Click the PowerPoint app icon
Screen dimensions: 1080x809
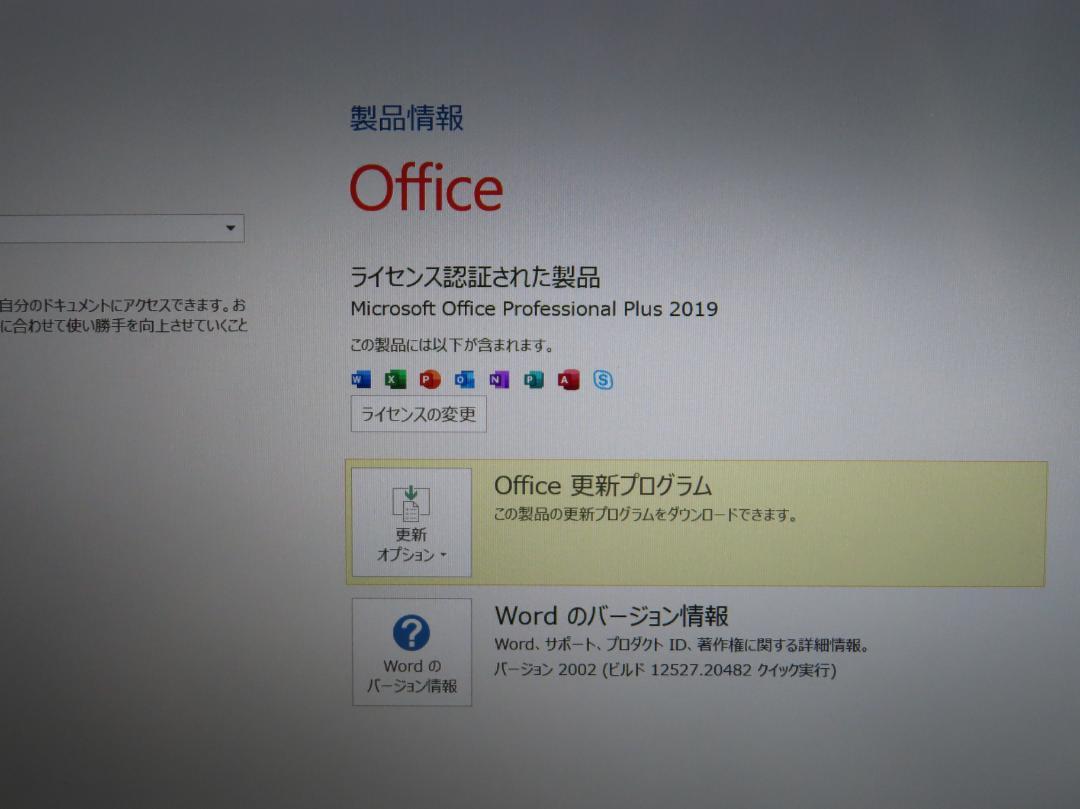pyautogui.click(x=430, y=379)
